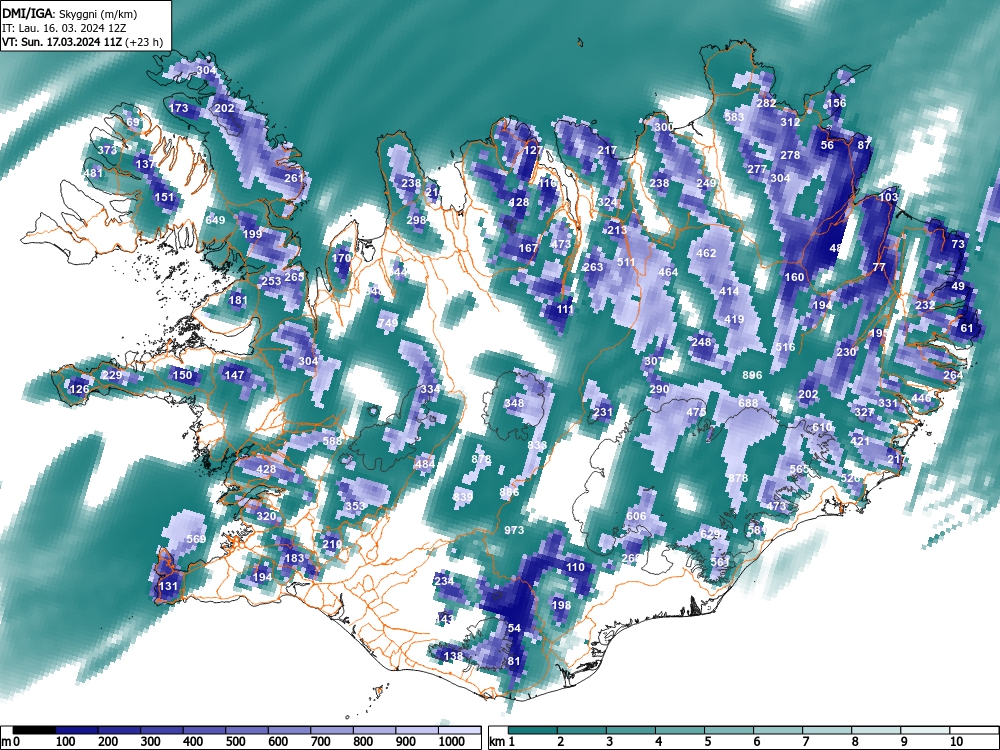Click the visibility value 688
1000x750 pixels.
click(748, 403)
